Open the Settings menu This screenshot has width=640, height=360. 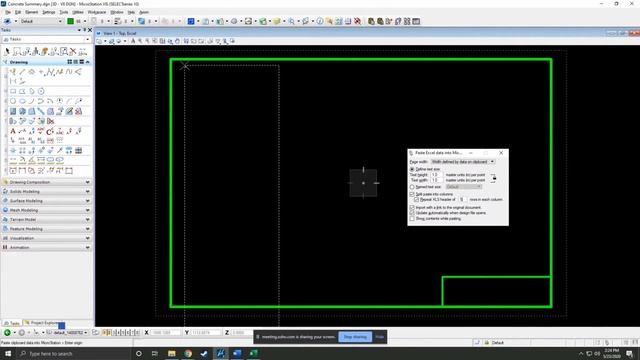point(49,12)
